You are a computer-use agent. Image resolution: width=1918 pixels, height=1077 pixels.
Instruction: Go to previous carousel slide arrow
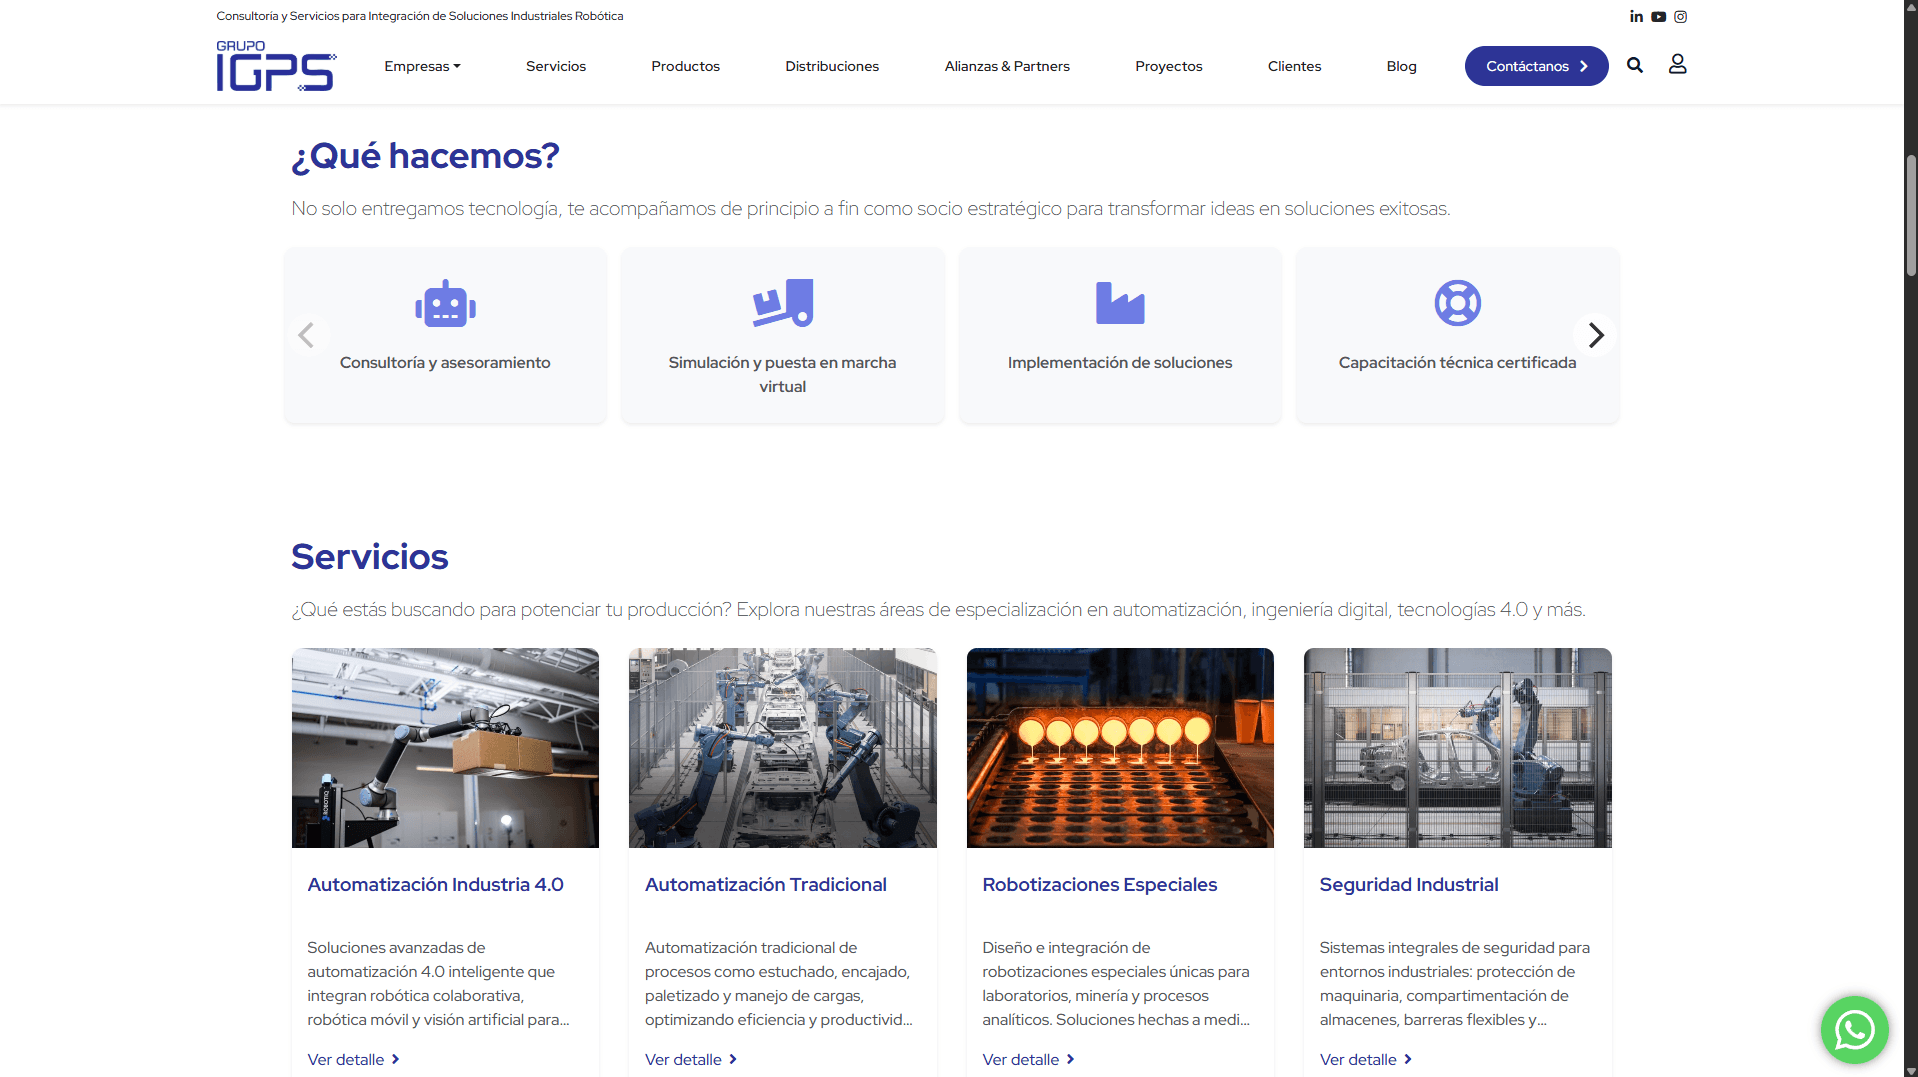306,335
